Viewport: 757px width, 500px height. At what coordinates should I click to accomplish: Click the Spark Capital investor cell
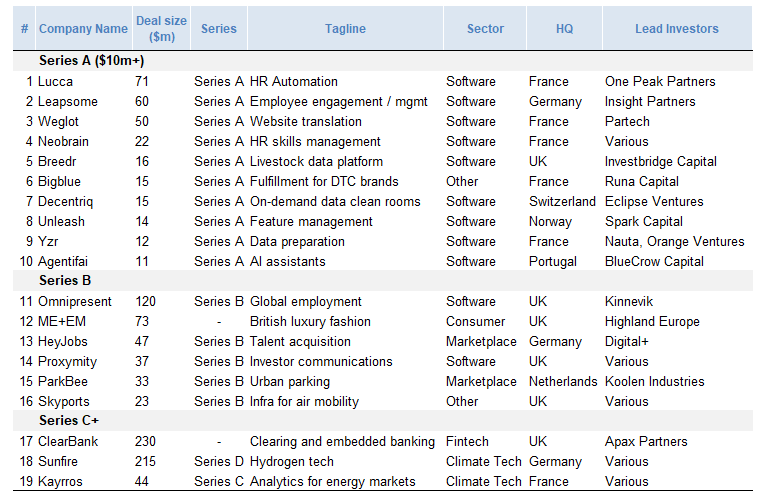pos(644,222)
